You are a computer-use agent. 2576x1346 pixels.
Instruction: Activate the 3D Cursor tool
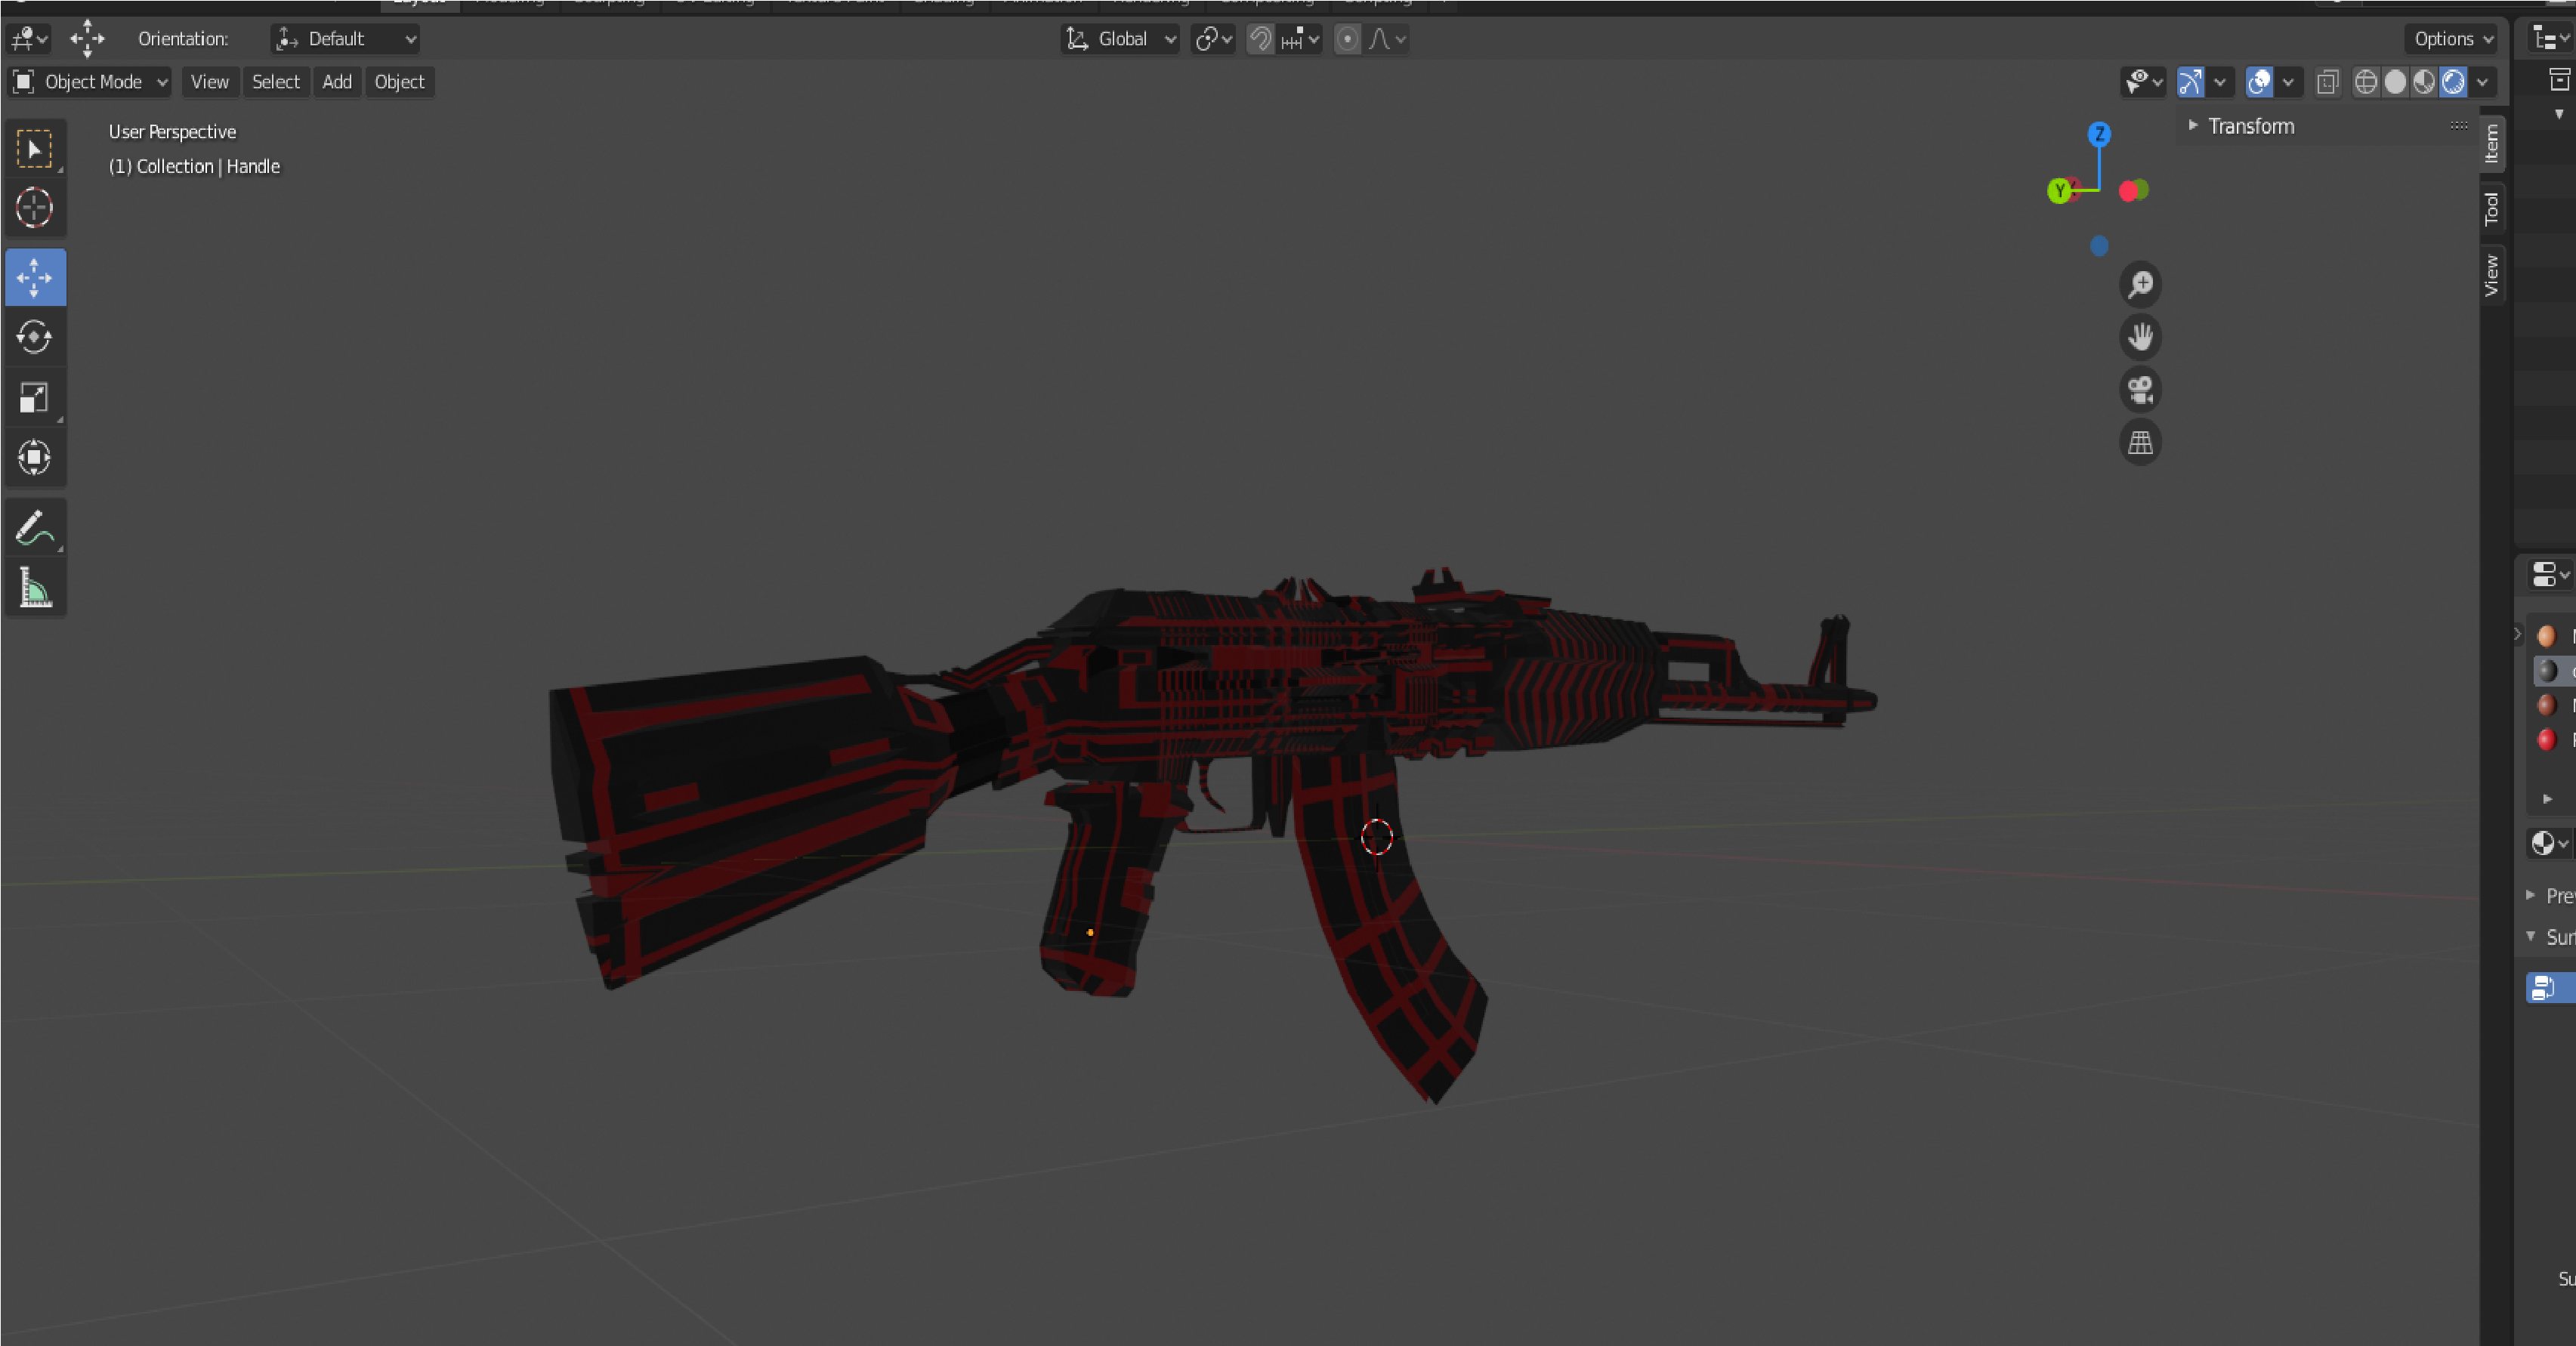tap(35, 208)
